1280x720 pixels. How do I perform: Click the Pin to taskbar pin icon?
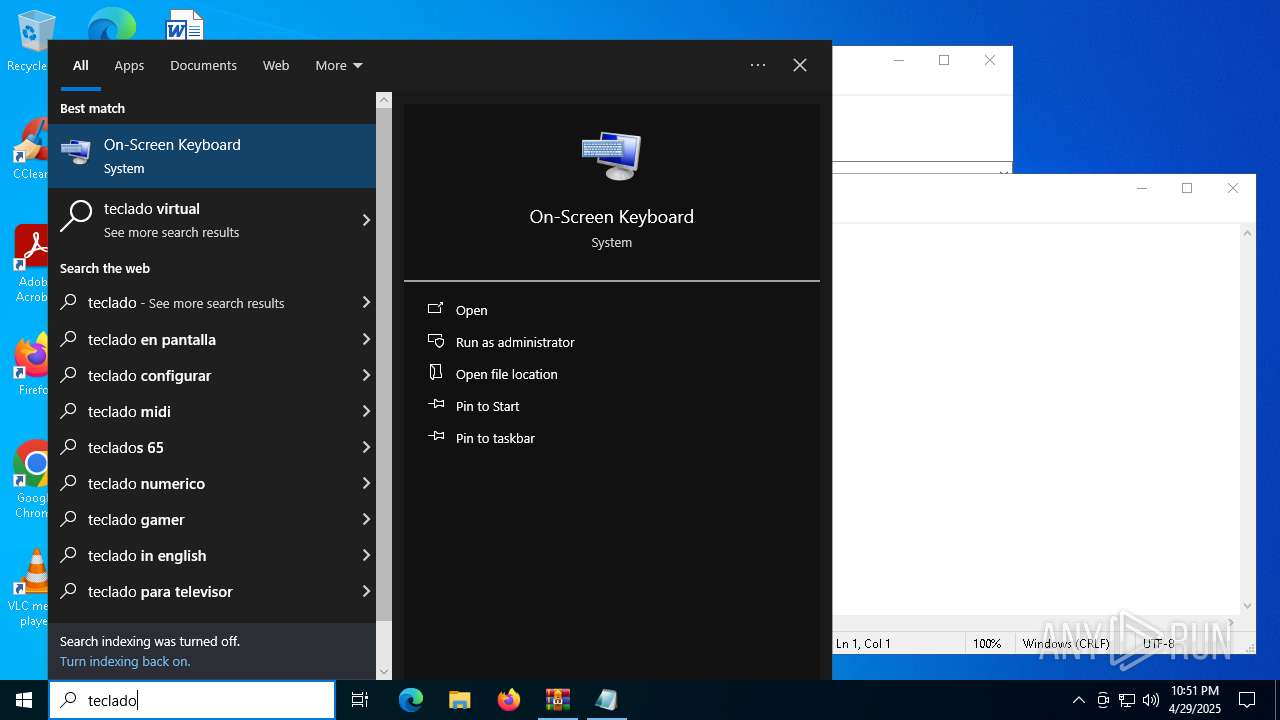(436, 437)
